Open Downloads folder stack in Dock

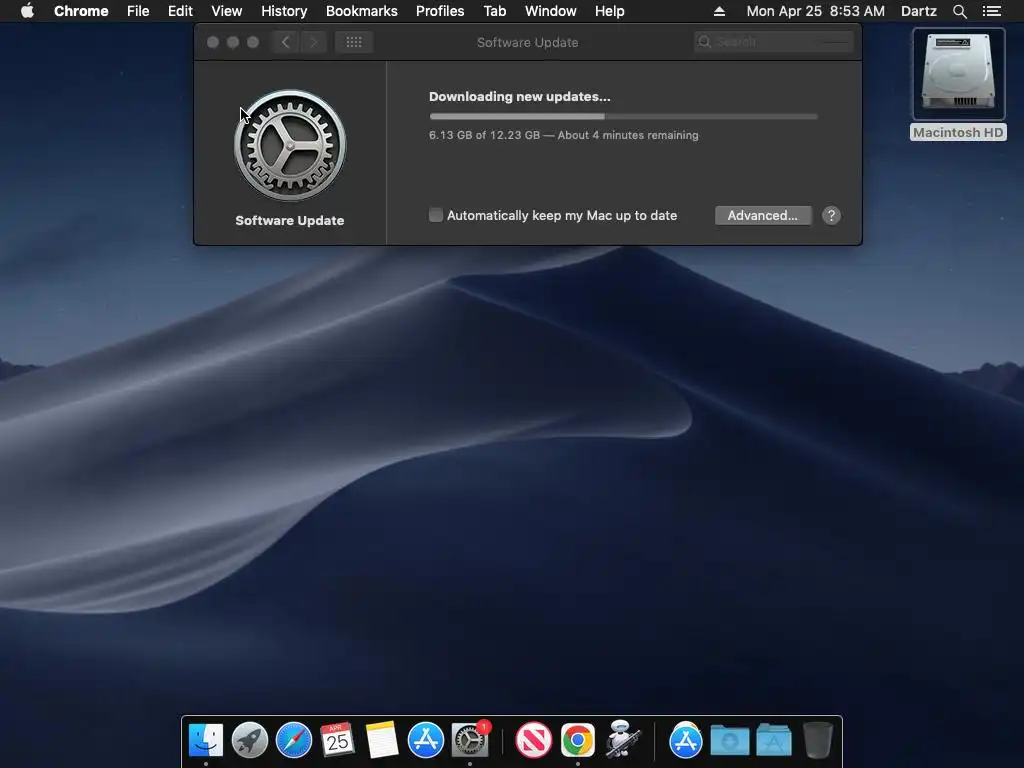click(x=729, y=741)
